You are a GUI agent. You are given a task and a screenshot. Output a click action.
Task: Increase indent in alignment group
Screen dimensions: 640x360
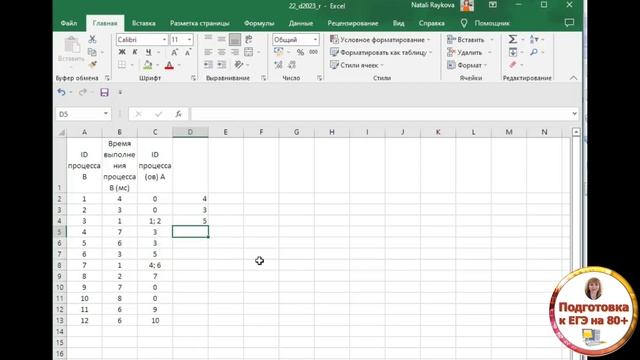[x=221, y=64]
